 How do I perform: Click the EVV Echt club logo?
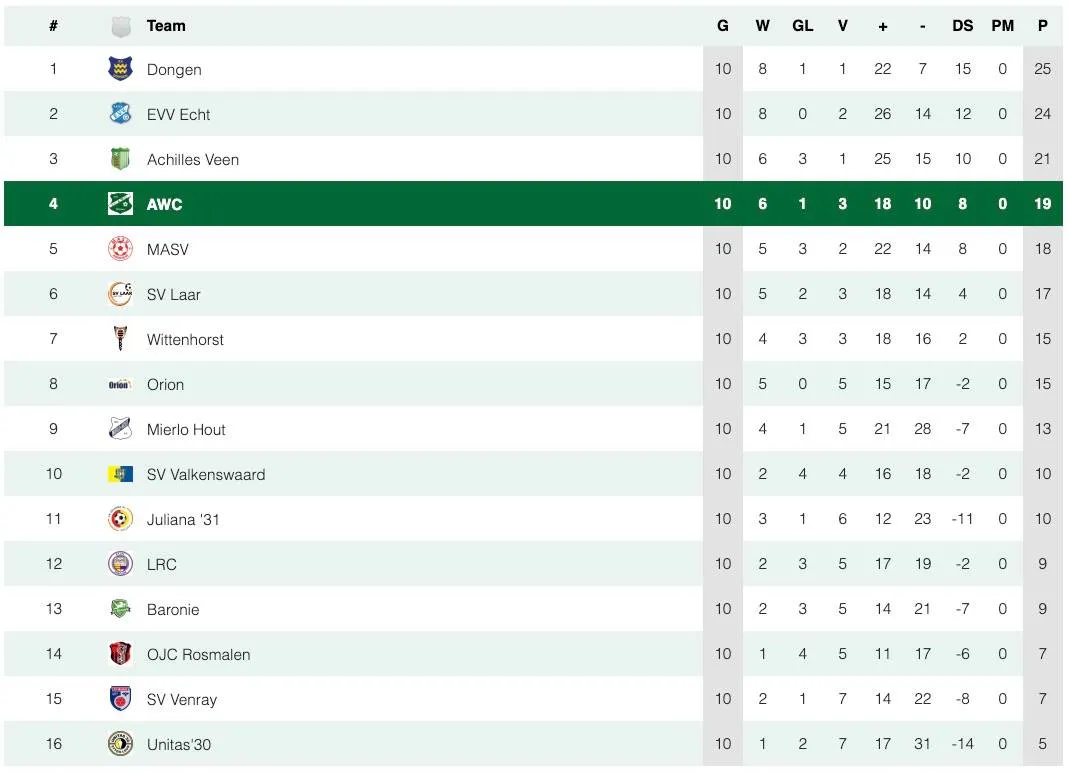pos(120,114)
